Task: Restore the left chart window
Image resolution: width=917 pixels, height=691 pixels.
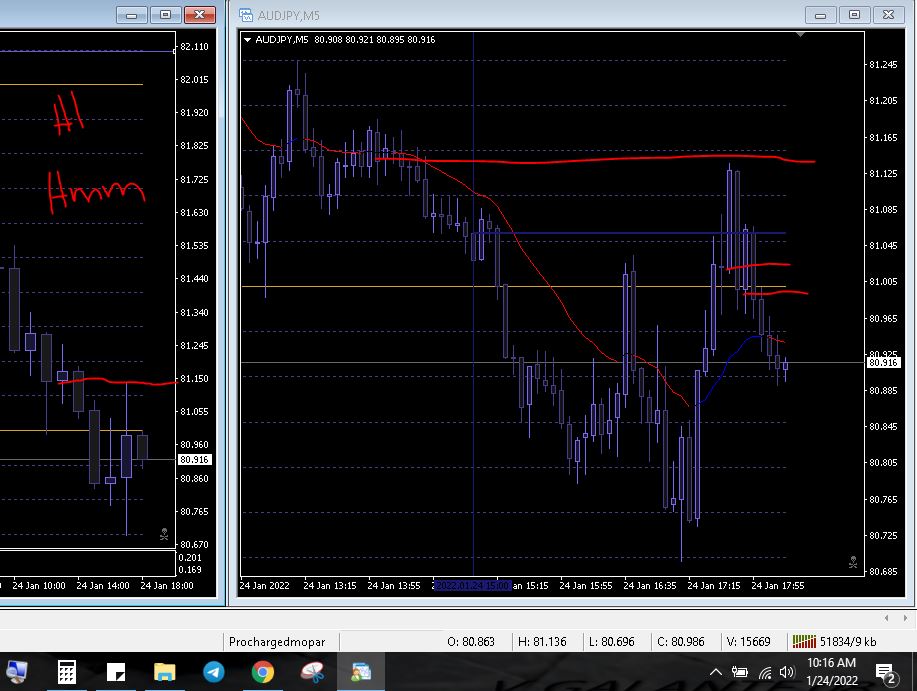Action: 166,15
